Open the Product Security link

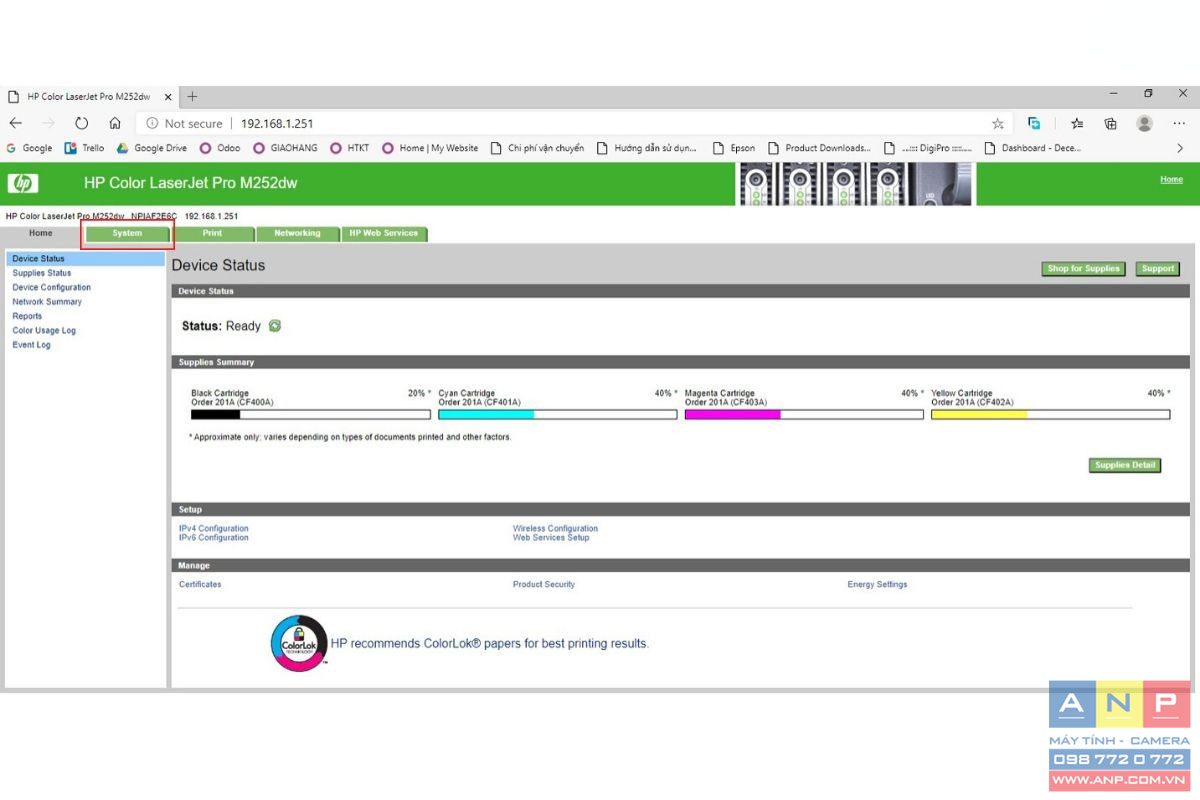click(x=544, y=585)
